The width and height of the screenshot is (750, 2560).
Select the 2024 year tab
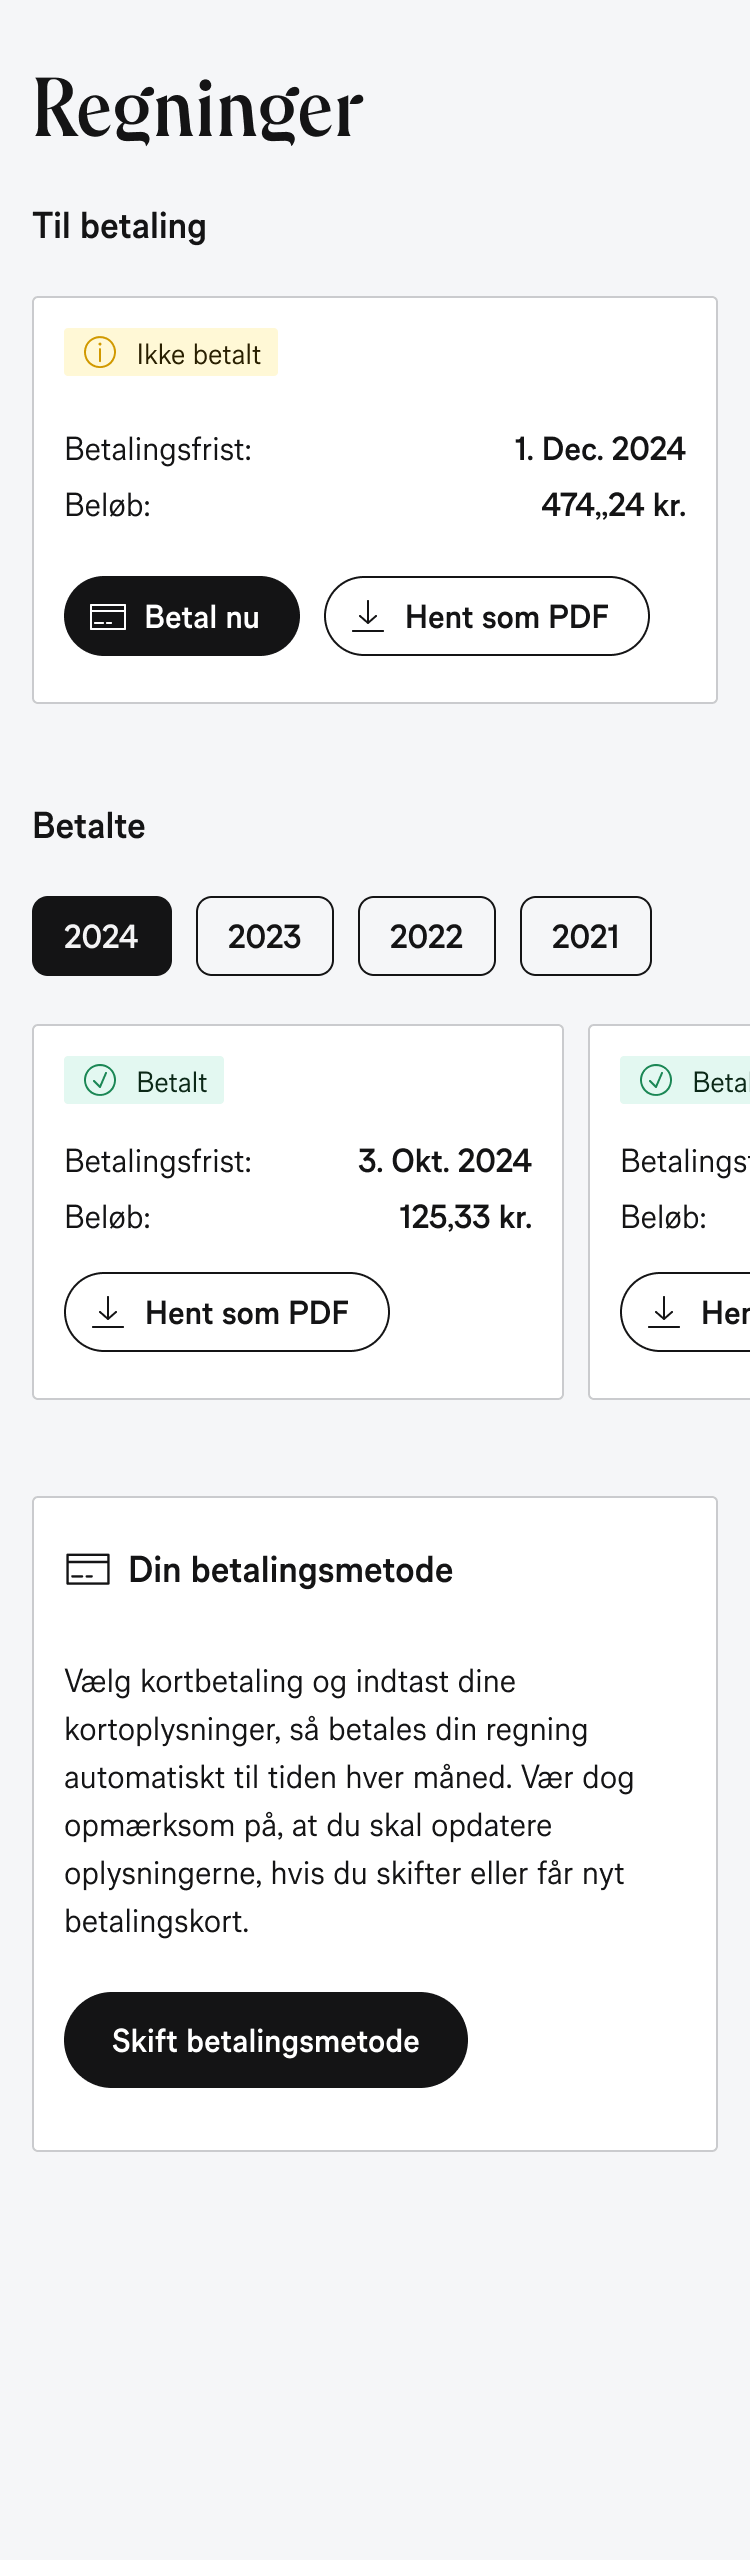point(102,936)
